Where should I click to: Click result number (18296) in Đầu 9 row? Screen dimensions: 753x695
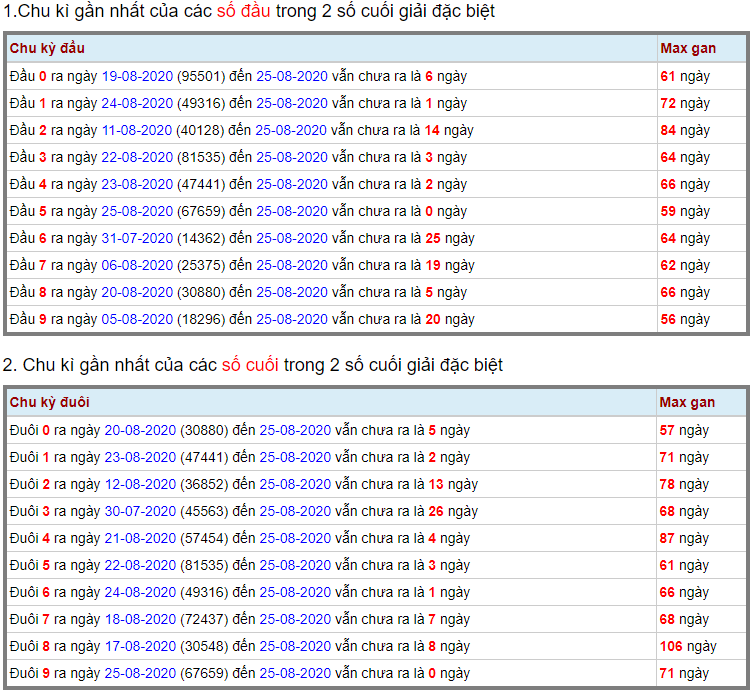[201, 319]
